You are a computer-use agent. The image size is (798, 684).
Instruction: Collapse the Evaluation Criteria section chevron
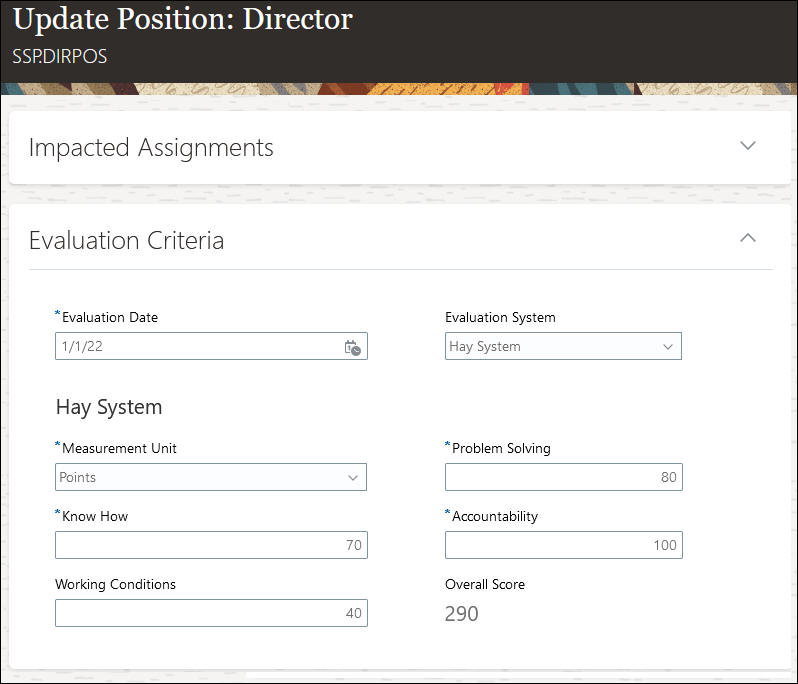click(747, 238)
